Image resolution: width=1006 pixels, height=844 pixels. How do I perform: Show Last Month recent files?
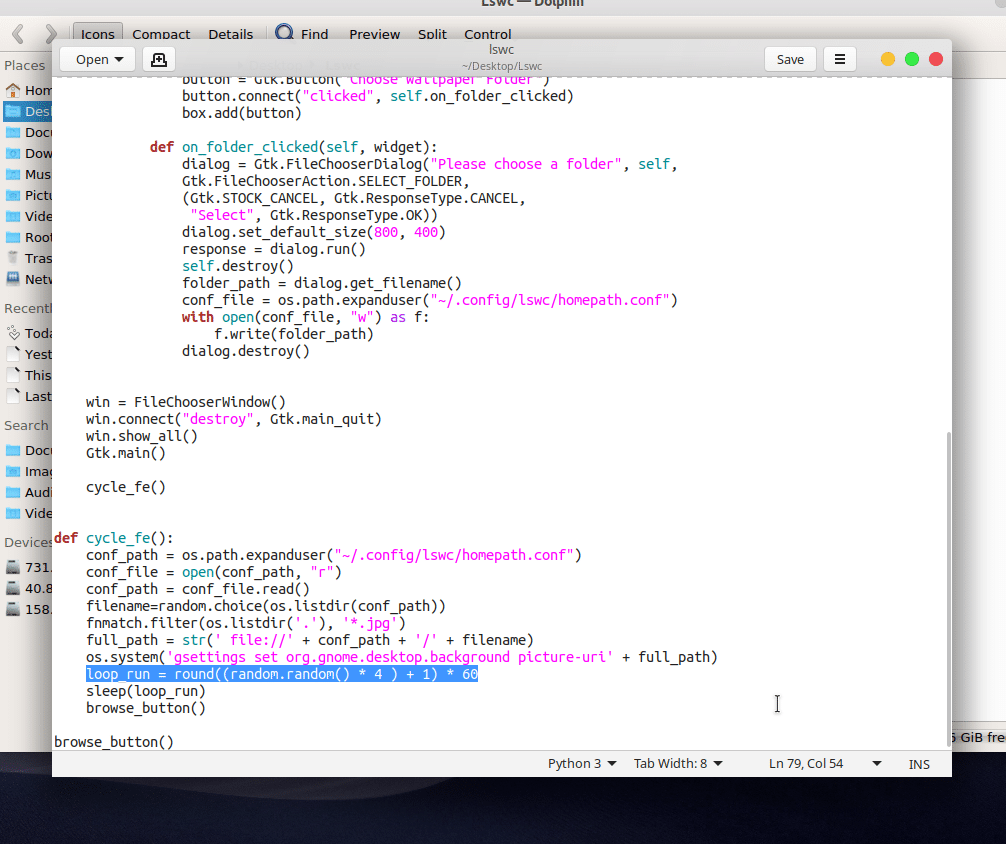(28, 397)
